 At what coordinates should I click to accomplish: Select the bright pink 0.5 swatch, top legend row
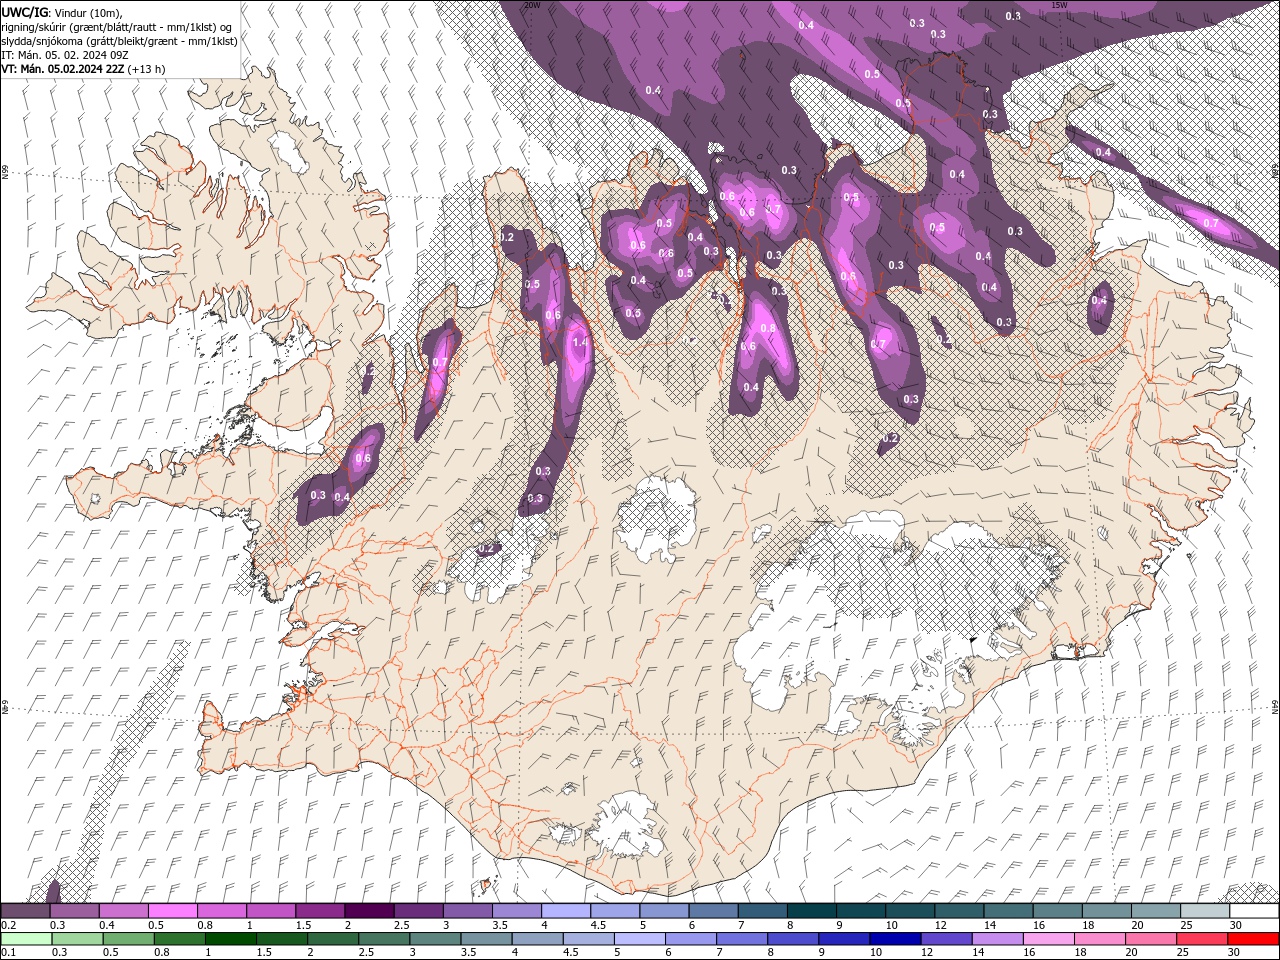pyautogui.click(x=172, y=911)
